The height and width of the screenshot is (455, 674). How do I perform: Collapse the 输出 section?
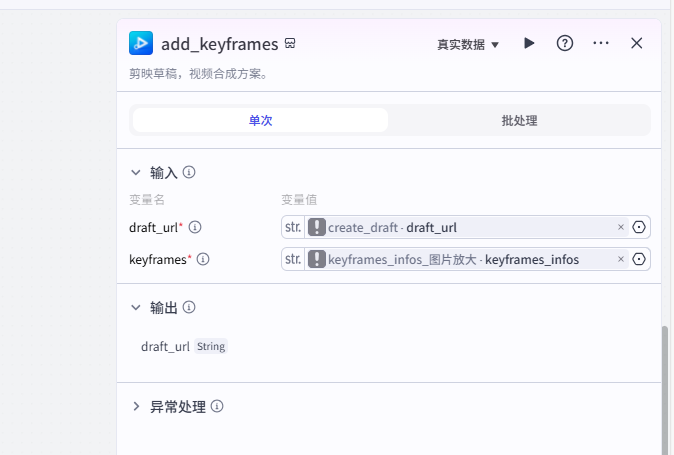coord(136,308)
